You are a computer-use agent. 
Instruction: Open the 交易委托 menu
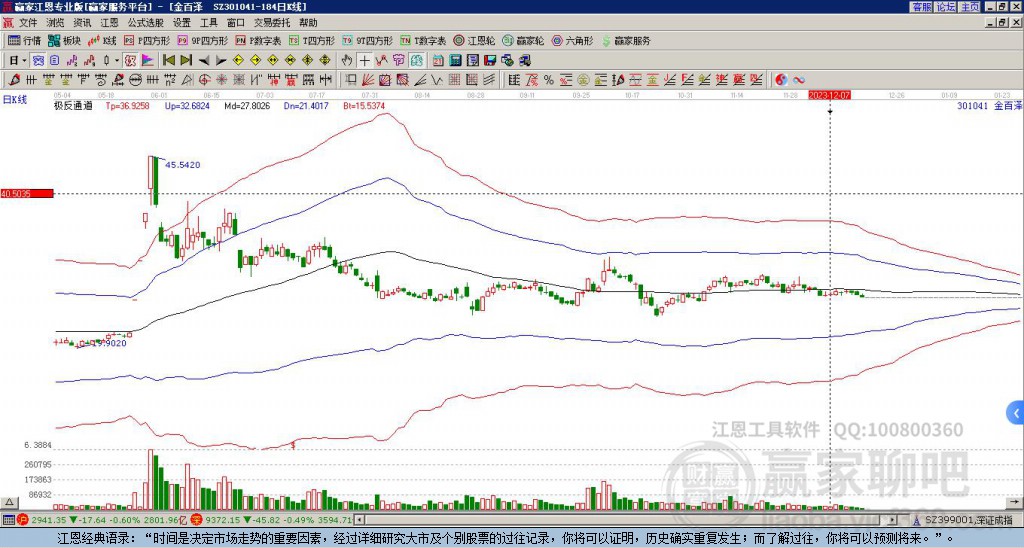click(272, 23)
